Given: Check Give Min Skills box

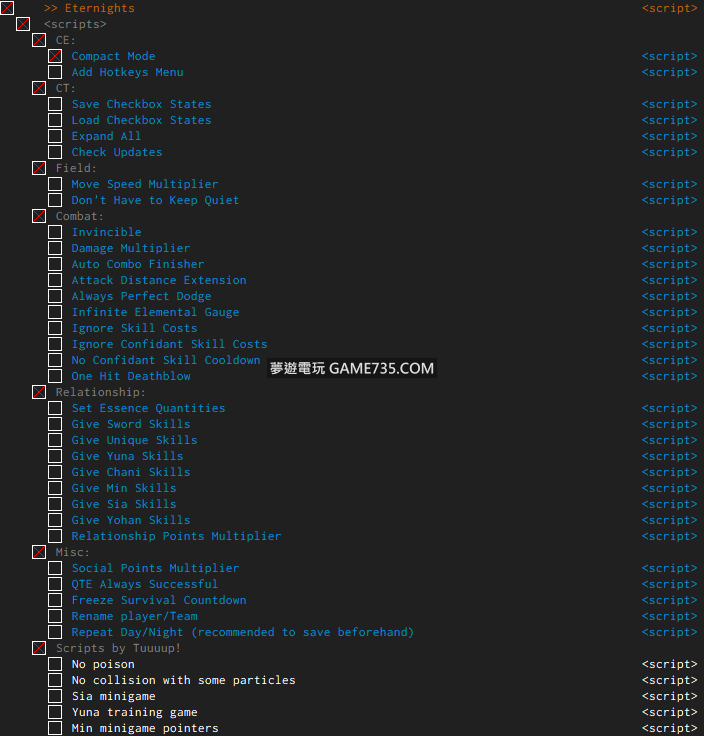Looking at the screenshot, I should click(x=55, y=488).
